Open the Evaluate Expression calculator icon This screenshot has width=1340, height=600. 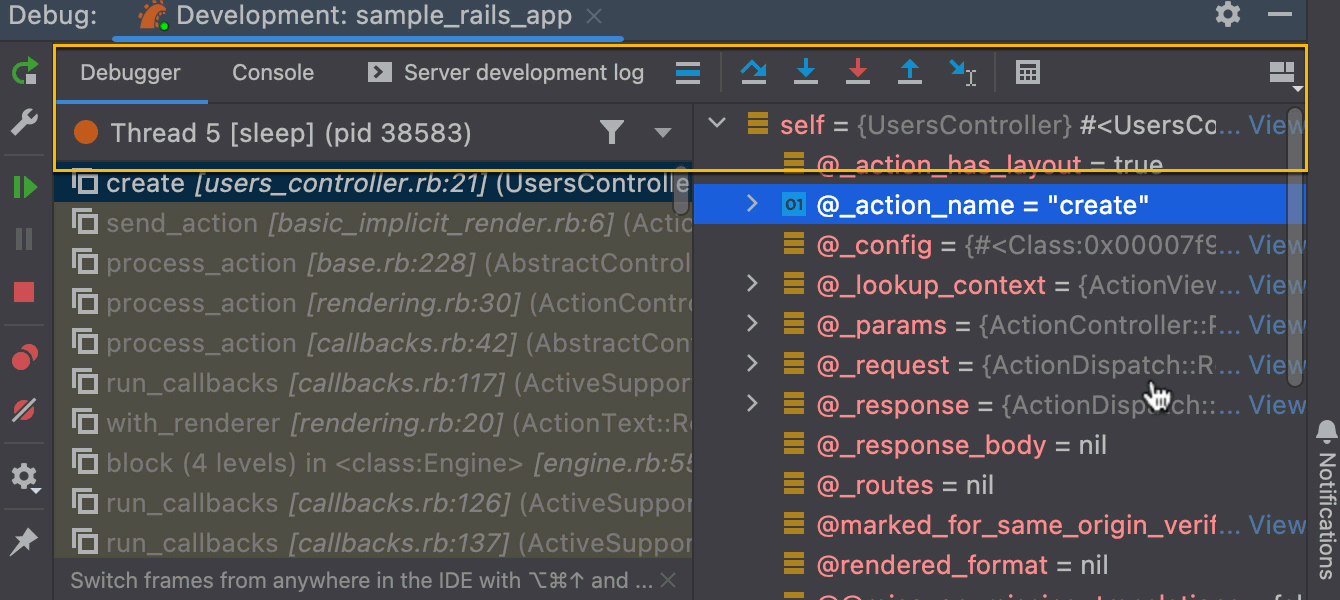pyautogui.click(x=1027, y=72)
